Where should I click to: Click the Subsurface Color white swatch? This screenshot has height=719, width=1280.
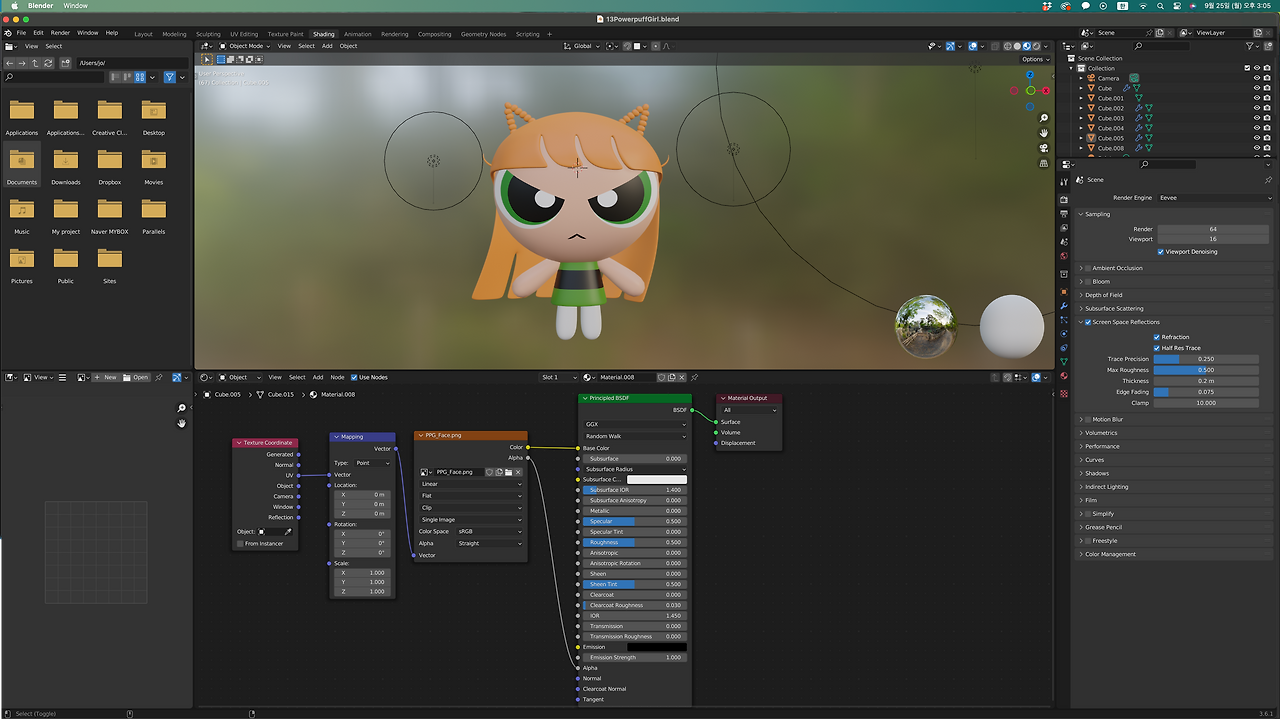click(x=657, y=480)
